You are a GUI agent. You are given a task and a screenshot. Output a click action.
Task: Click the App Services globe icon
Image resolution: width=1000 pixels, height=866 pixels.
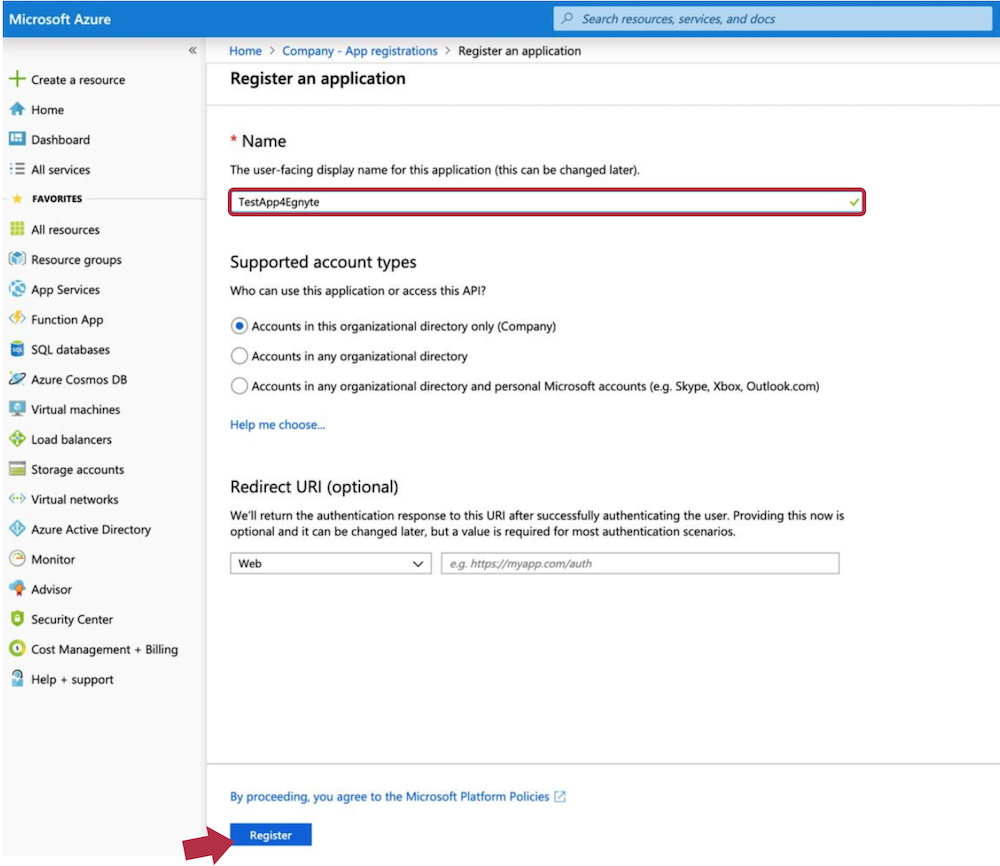point(17,289)
